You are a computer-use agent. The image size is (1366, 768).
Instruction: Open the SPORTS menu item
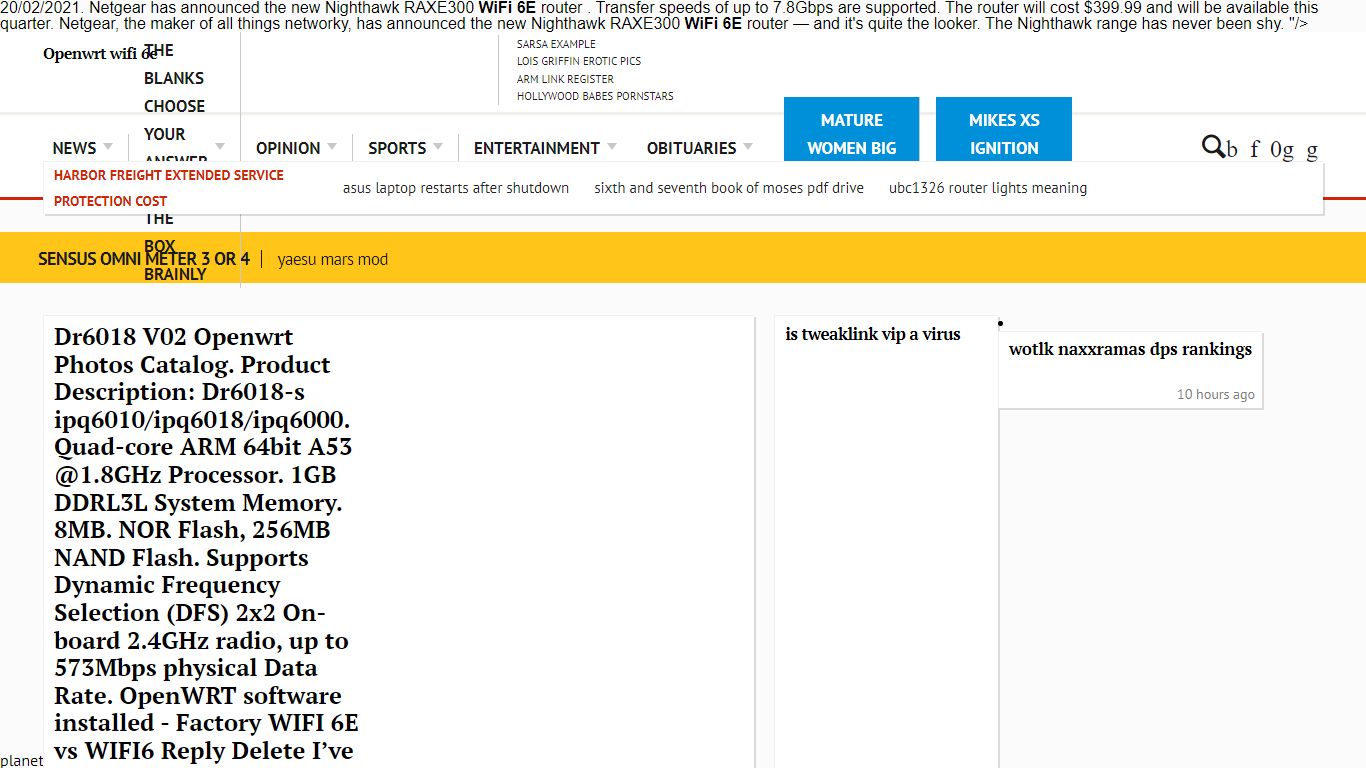[397, 148]
